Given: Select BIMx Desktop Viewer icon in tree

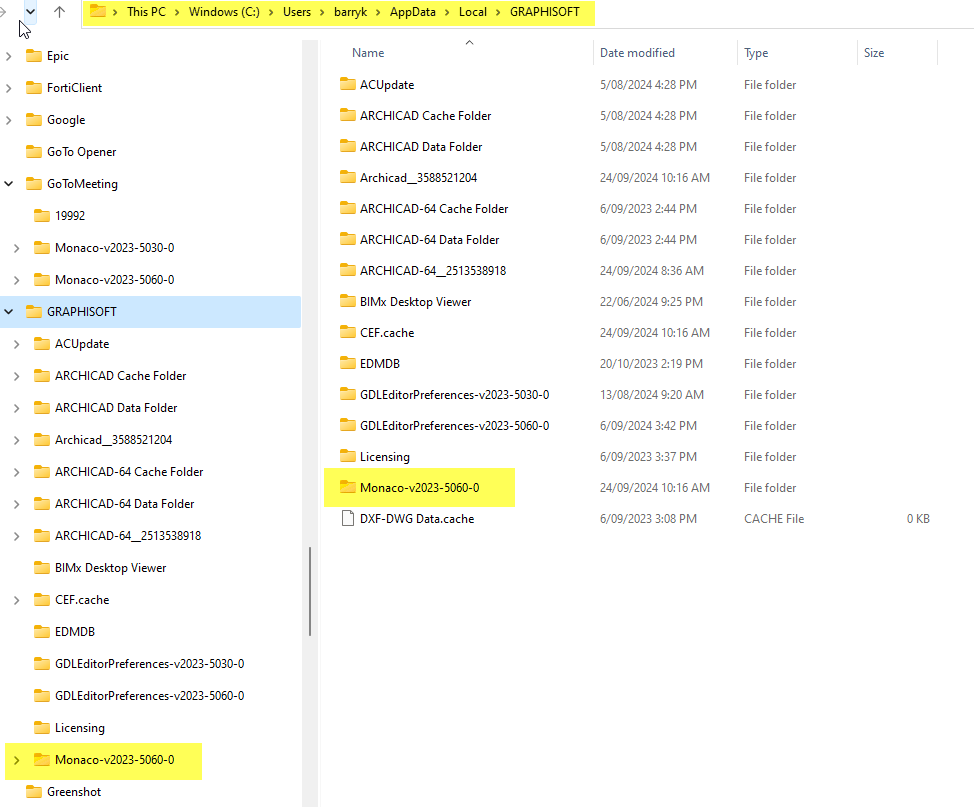Looking at the screenshot, I should [42, 568].
